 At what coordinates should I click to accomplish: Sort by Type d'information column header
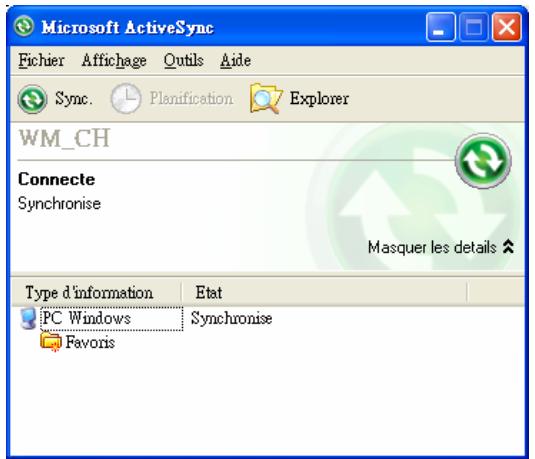[96, 292]
